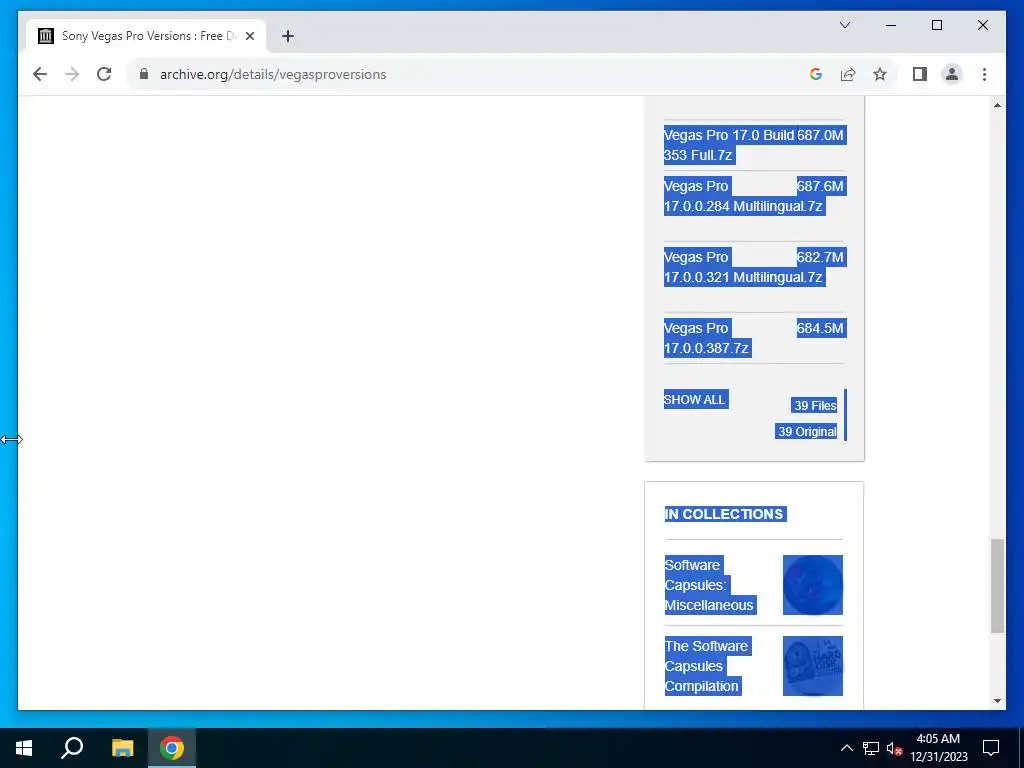The width and height of the screenshot is (1024, 768).
Task: Open the clock showing 4:05 AM
Action: coord(938,748)
